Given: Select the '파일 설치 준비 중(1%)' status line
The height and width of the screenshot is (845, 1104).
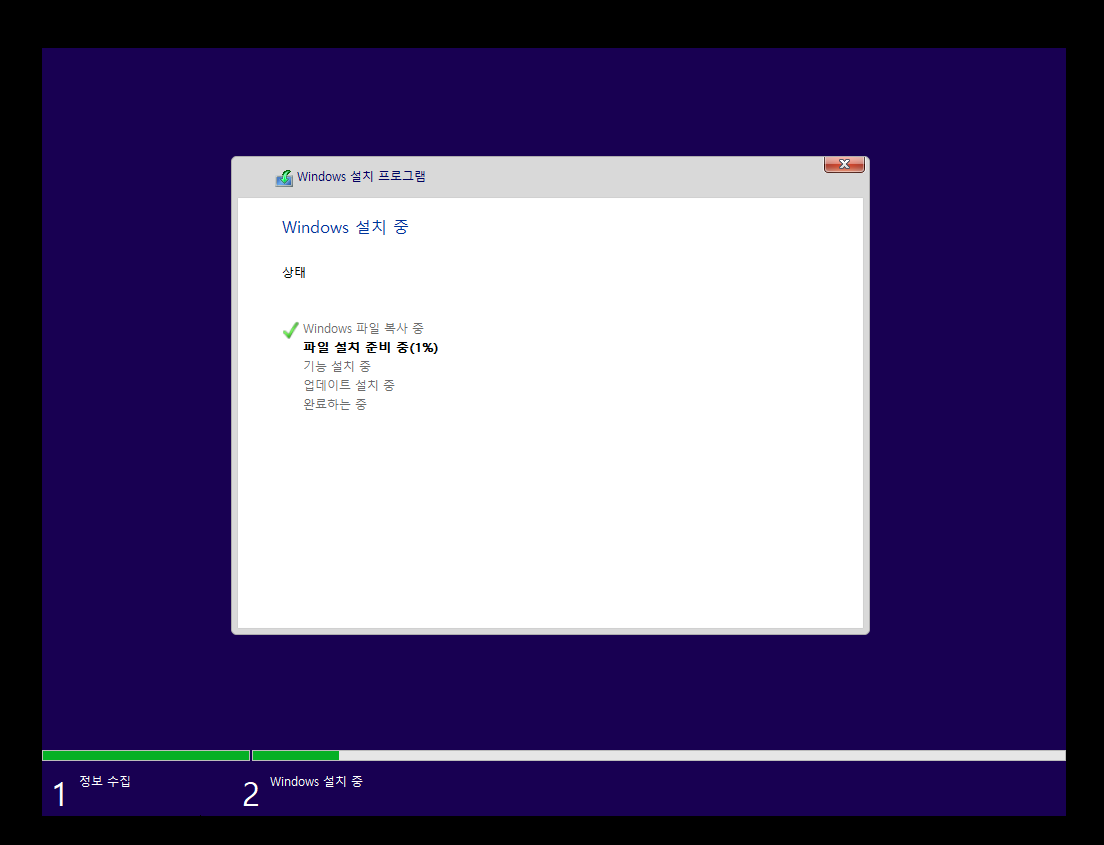Looking at the screenshot, I should coord(370,347).
